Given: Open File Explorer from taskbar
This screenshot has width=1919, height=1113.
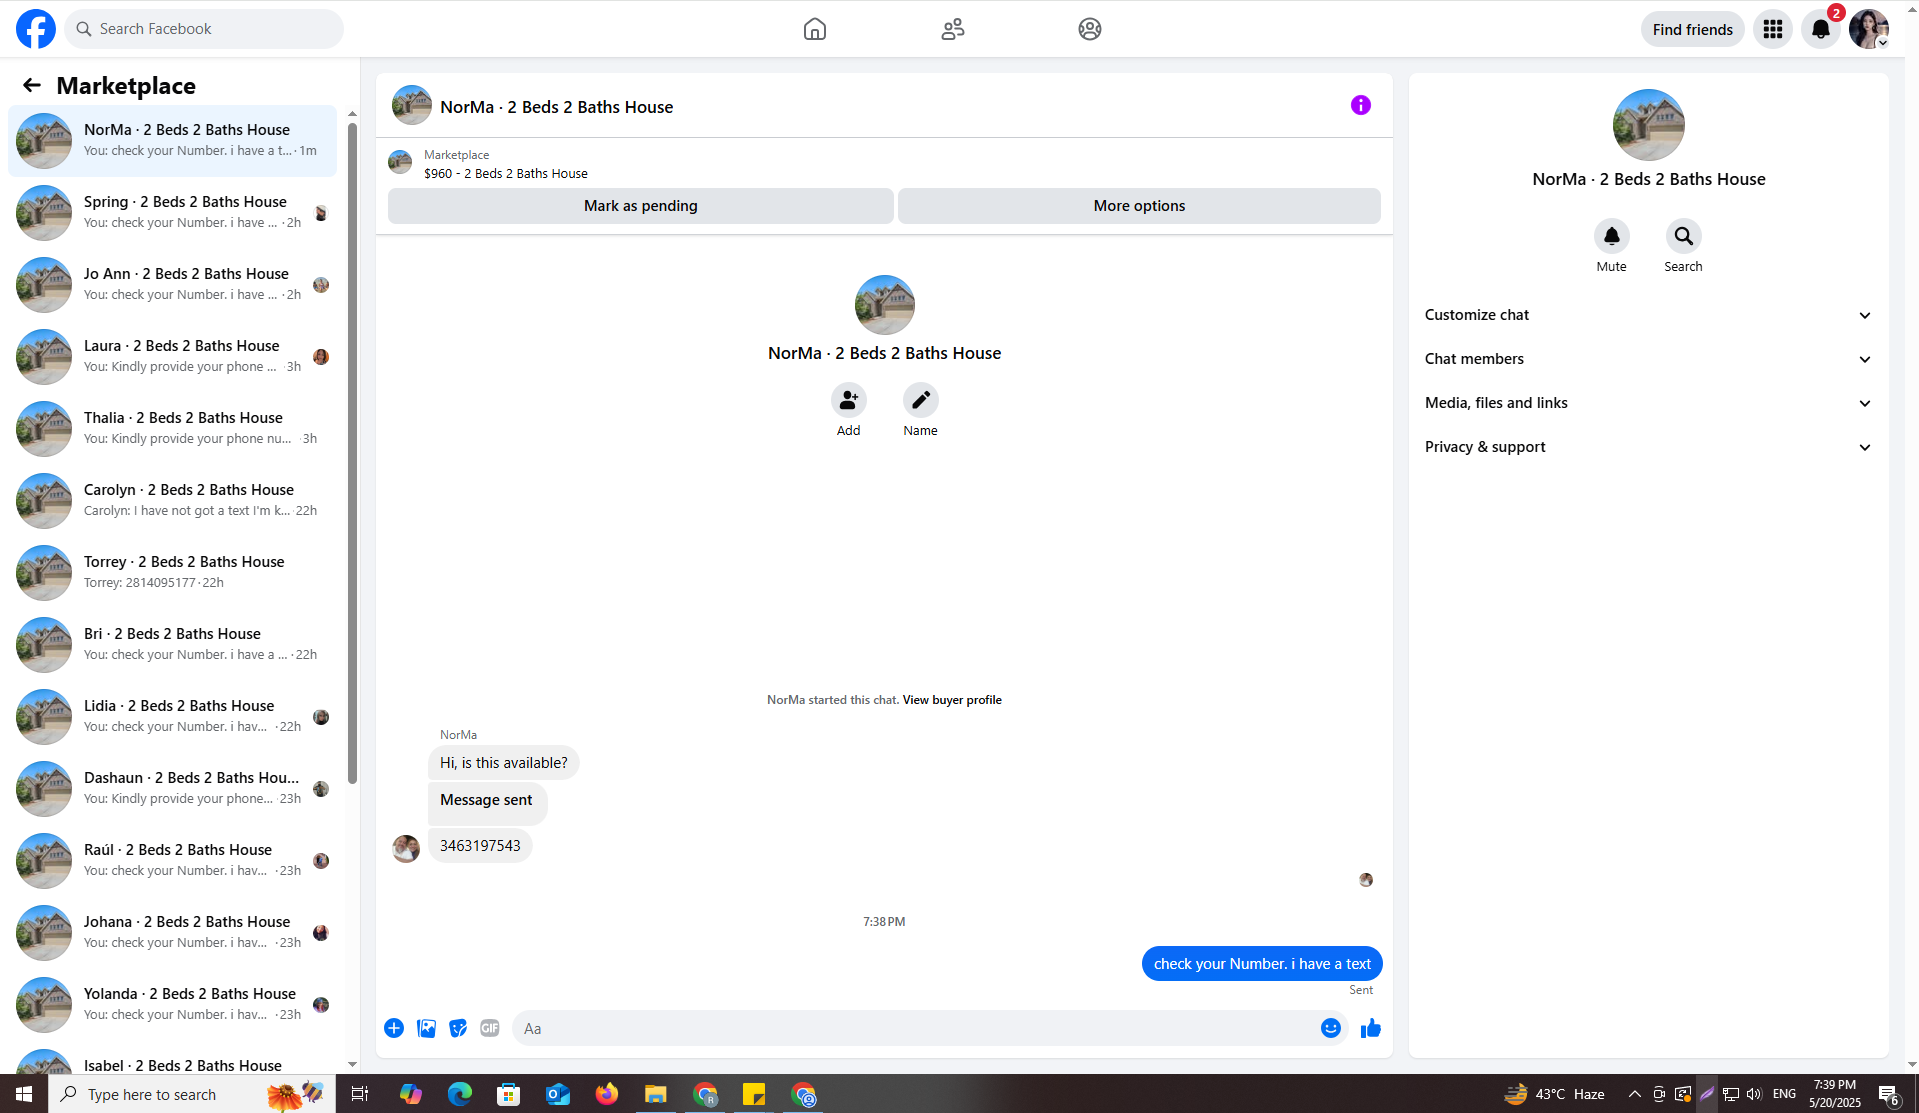Looking at the screenshot, I should point(656,1094).
